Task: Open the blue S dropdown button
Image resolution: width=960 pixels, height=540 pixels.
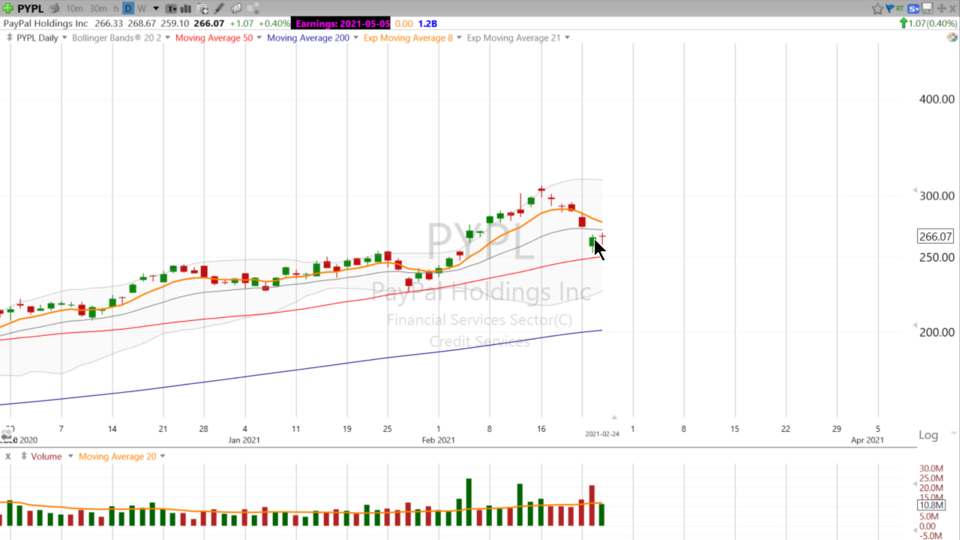Action: click(913, 9)
